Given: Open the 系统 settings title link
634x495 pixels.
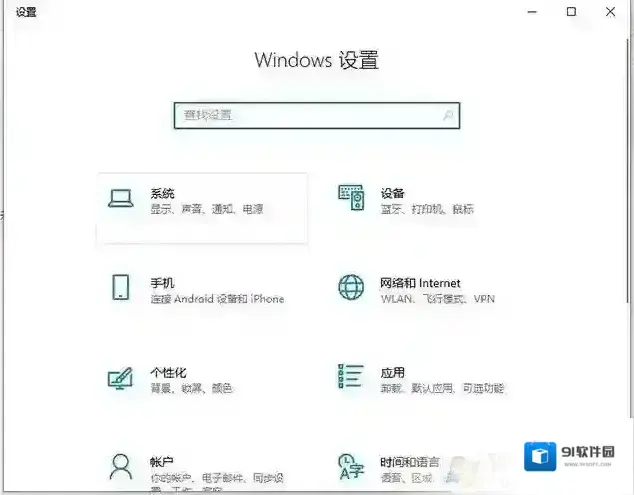Looking at the screenshot, I should [162, 193].
